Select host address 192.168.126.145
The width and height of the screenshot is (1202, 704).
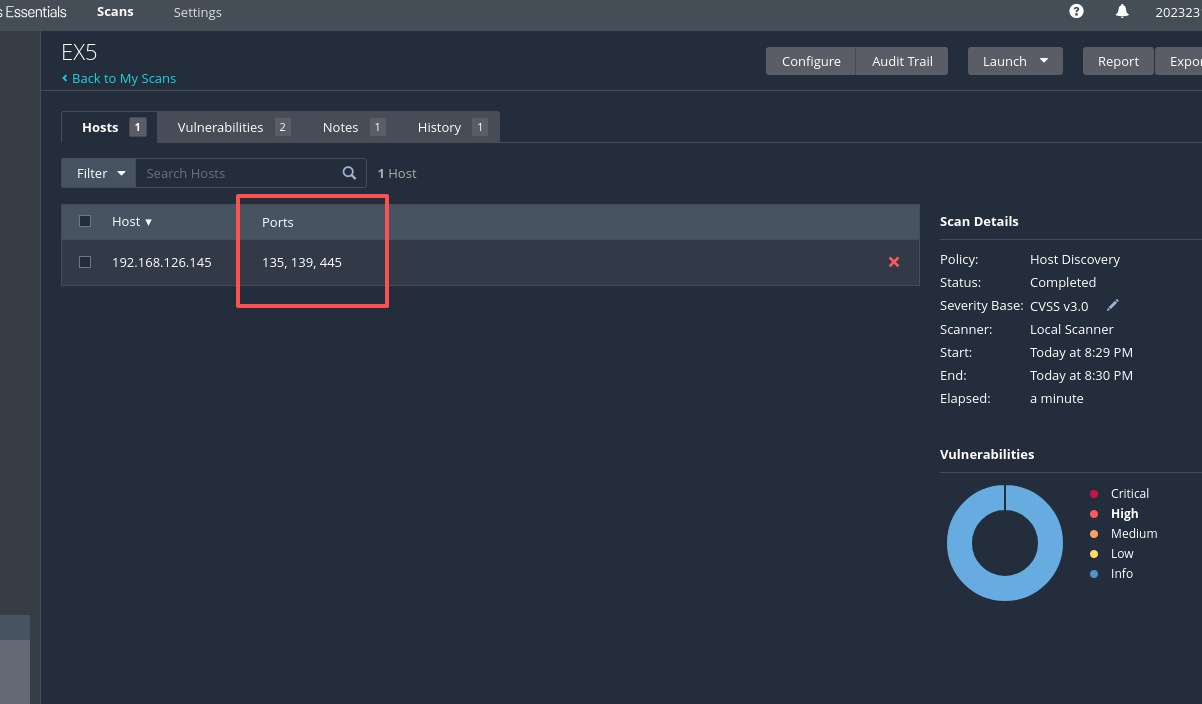(x=162, y=262)
